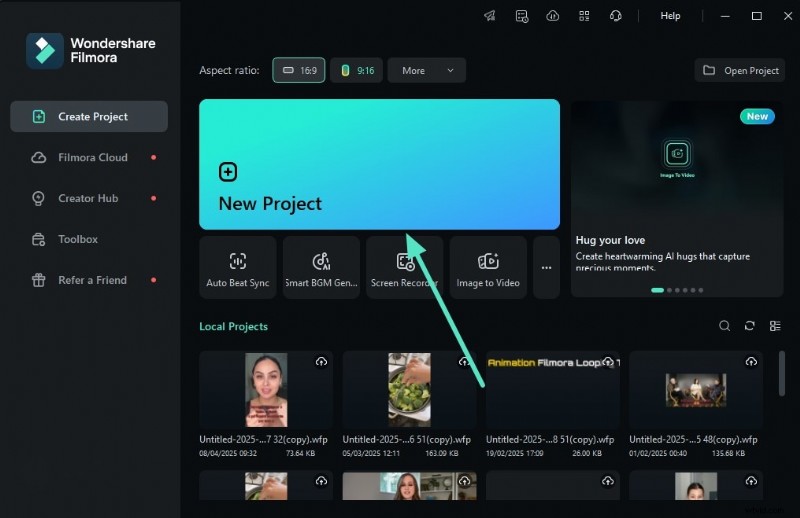800x518 pixels.
Task: Open project Untitled-2025-...5 48(copy).wfp thumbnail
Action: (x=696, y=390)
